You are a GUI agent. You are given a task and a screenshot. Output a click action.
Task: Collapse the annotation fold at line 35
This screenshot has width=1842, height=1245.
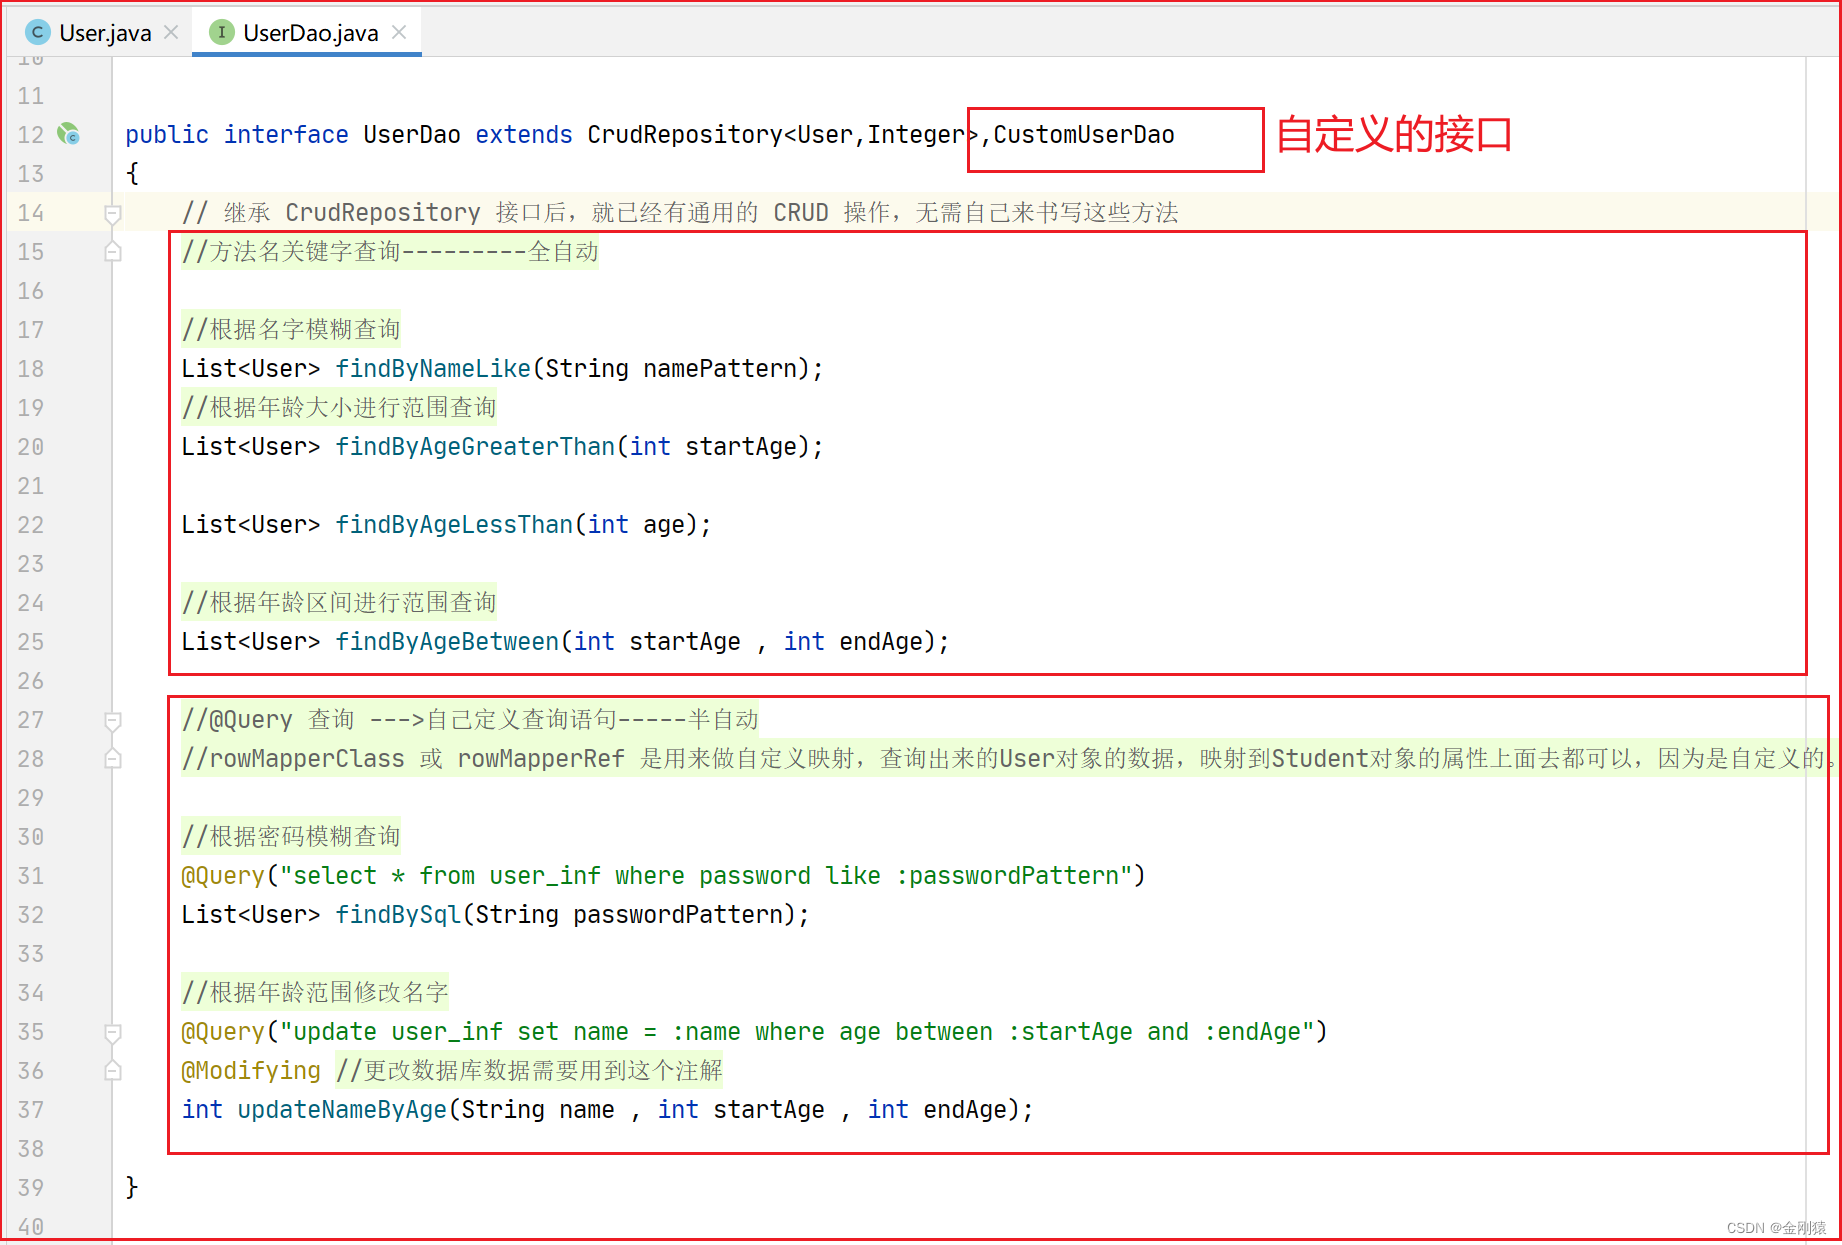pos(113,1032)
